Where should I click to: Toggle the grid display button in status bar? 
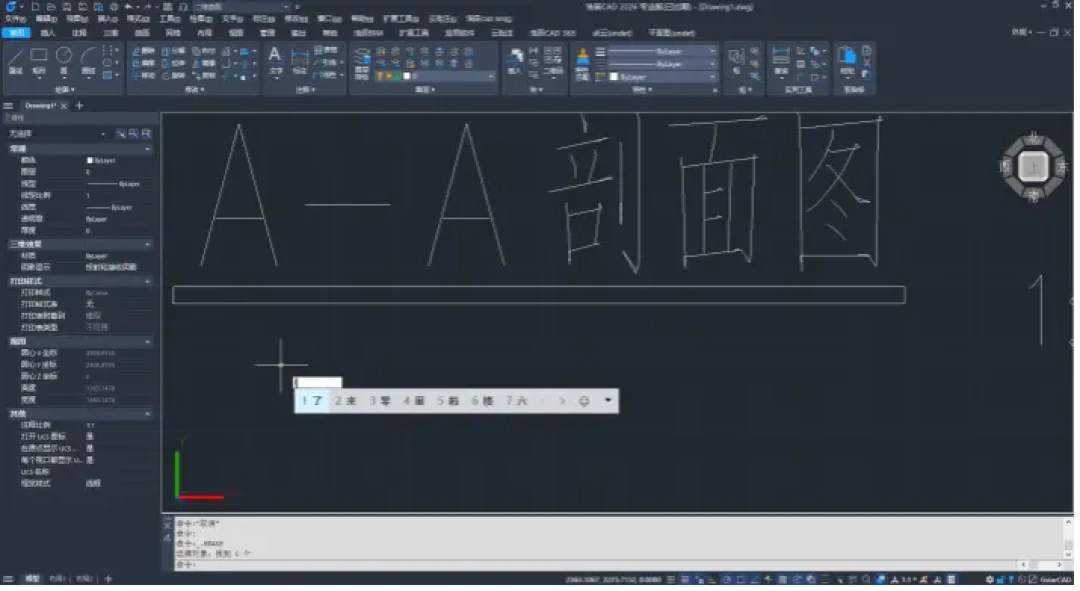click(685, 580)
